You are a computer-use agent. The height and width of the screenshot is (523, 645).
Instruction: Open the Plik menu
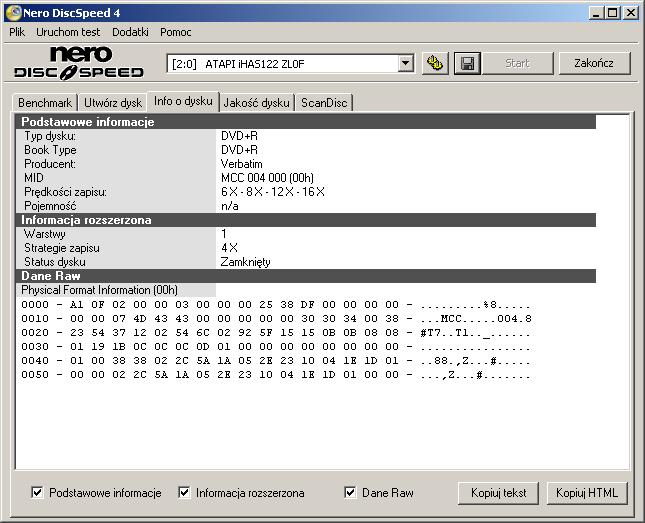tap(17, 32)
